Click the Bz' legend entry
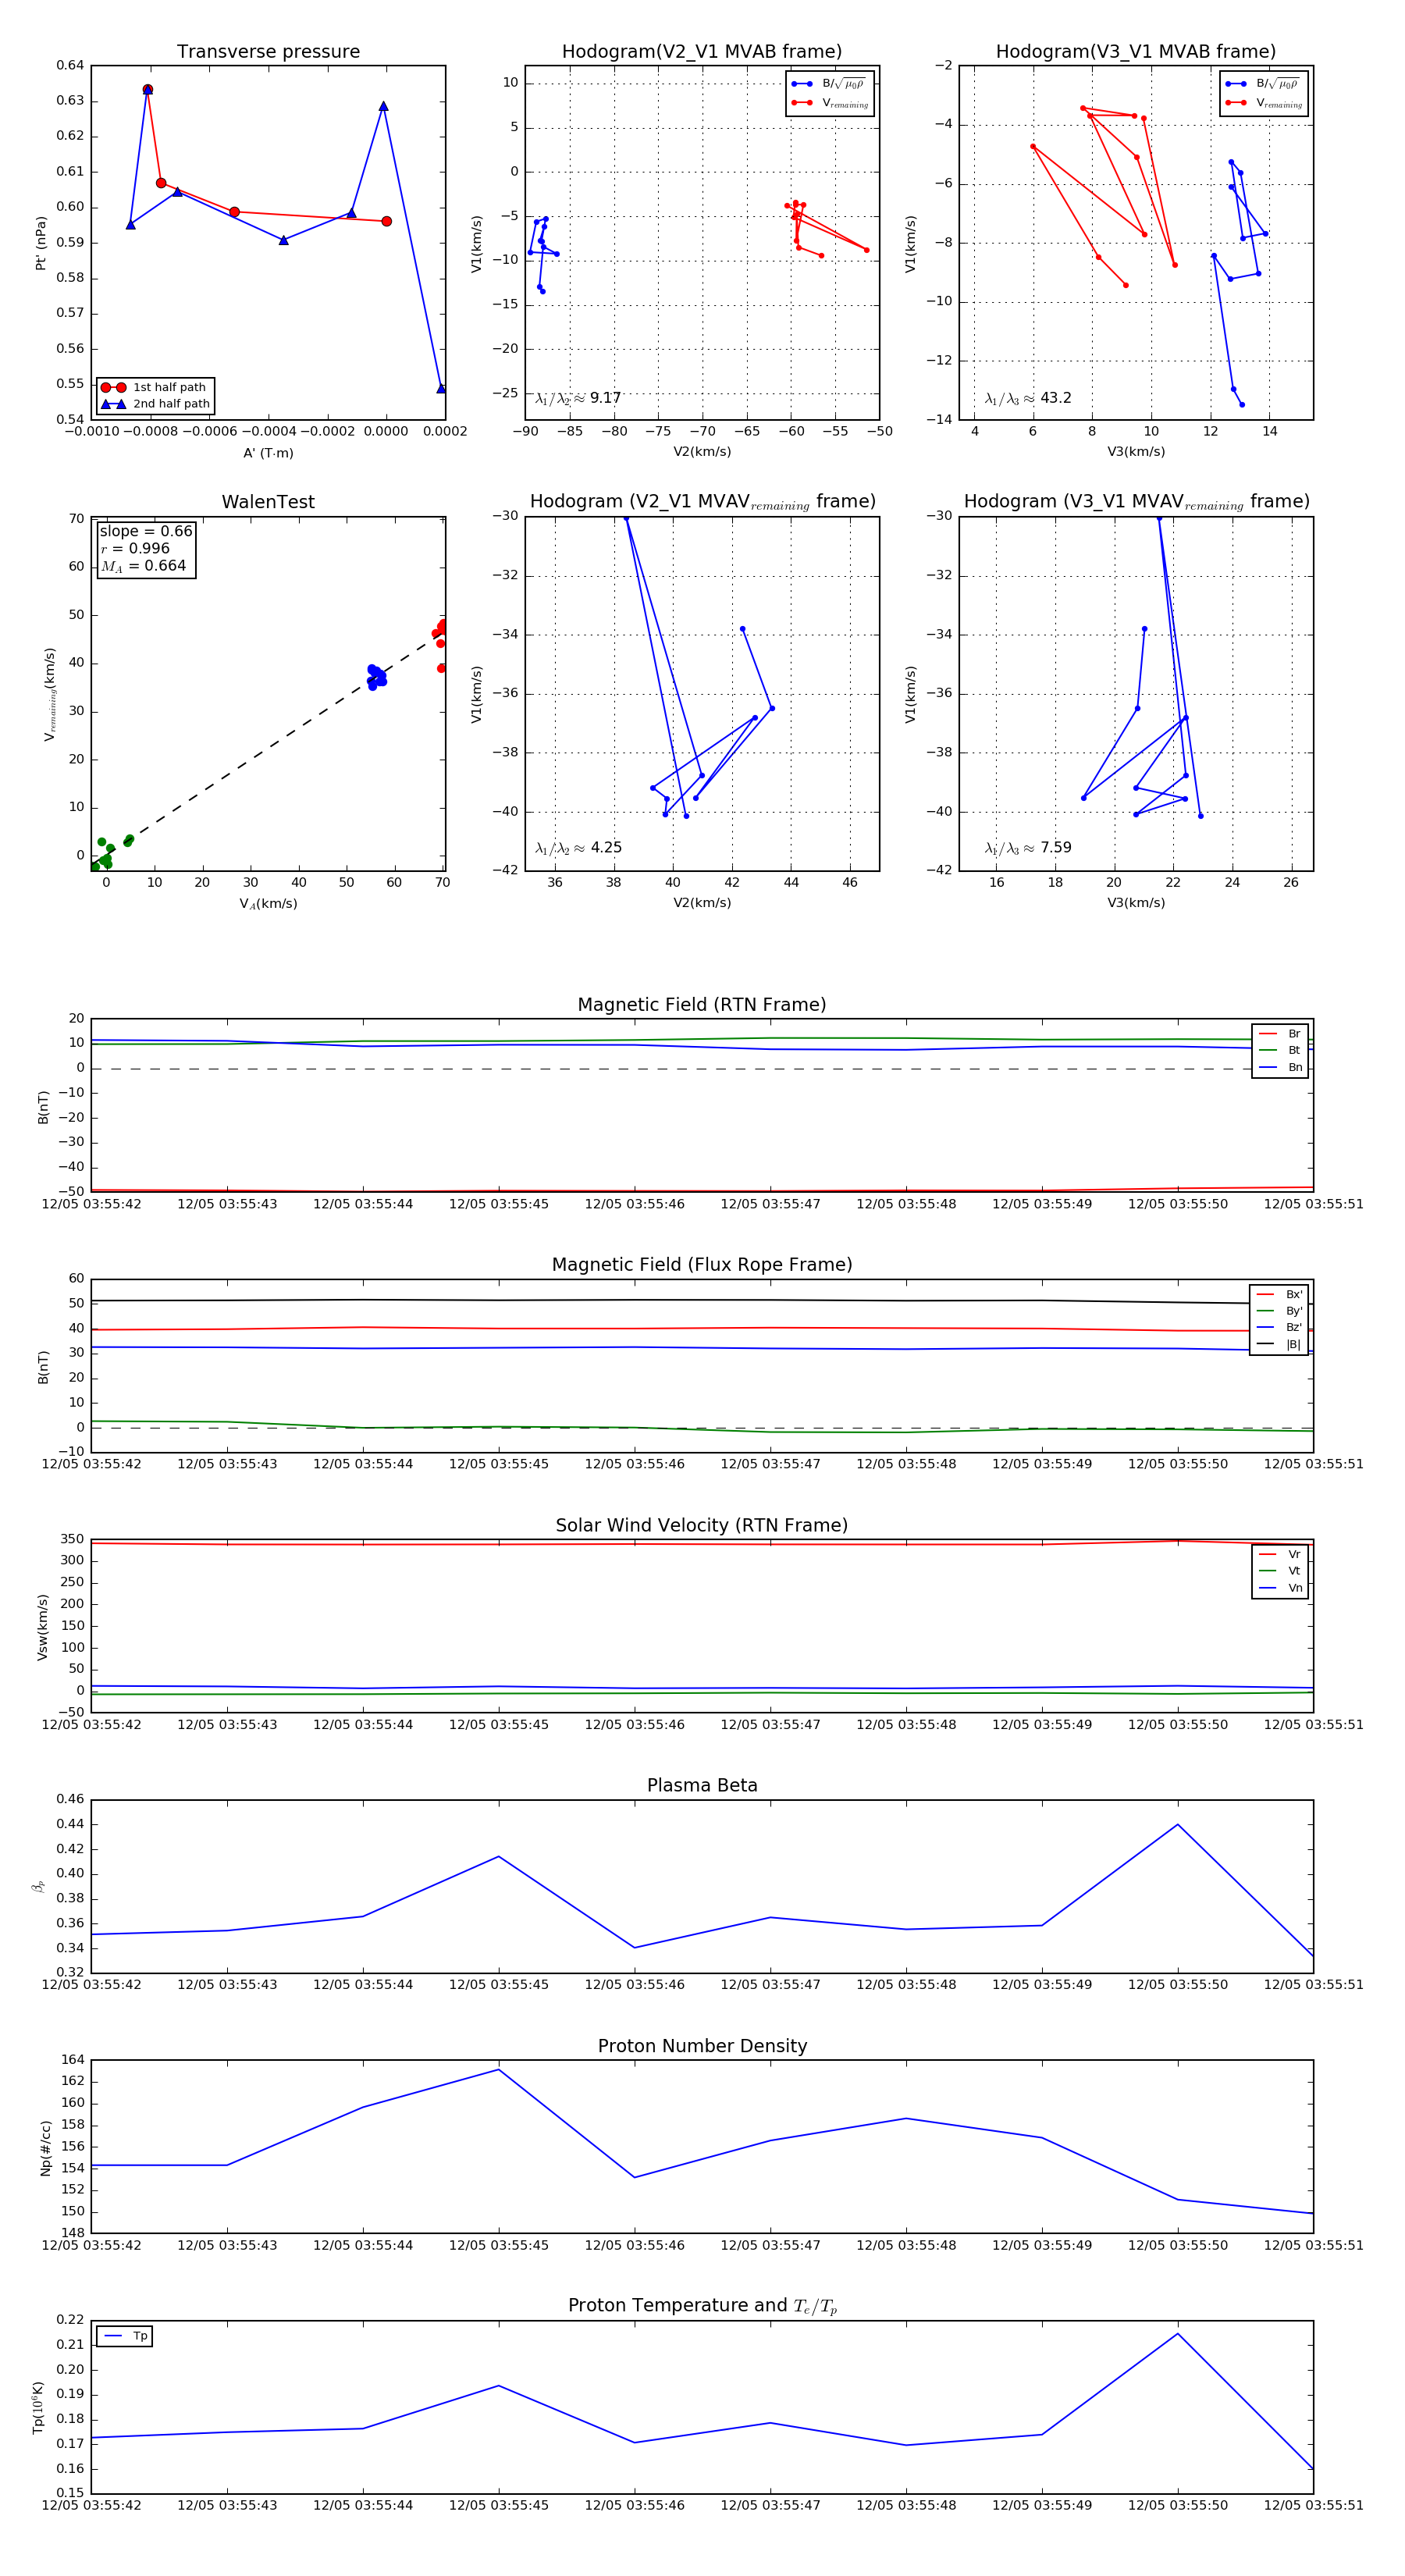Image resolution: width=1405 pixels, height=2576 pixels. click(x=1279, y=1327)
